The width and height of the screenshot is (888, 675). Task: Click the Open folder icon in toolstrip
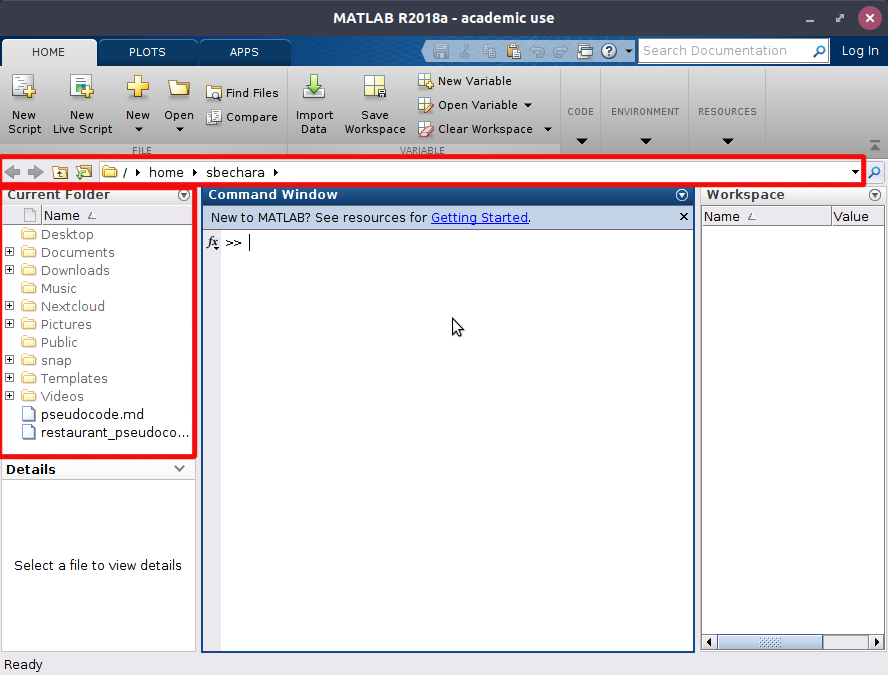178,88
